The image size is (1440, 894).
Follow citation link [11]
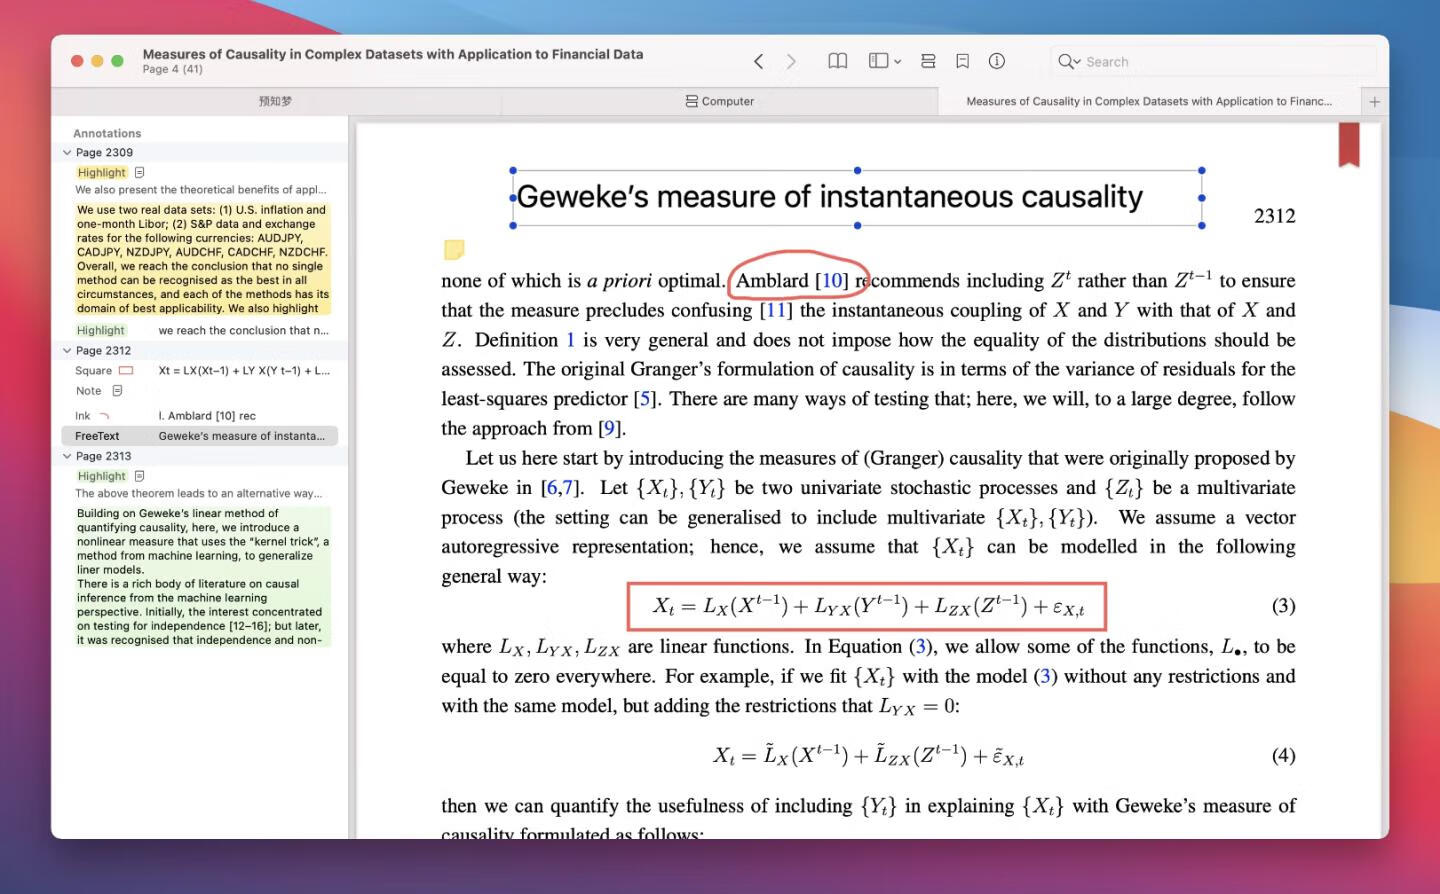pos(776,310)
